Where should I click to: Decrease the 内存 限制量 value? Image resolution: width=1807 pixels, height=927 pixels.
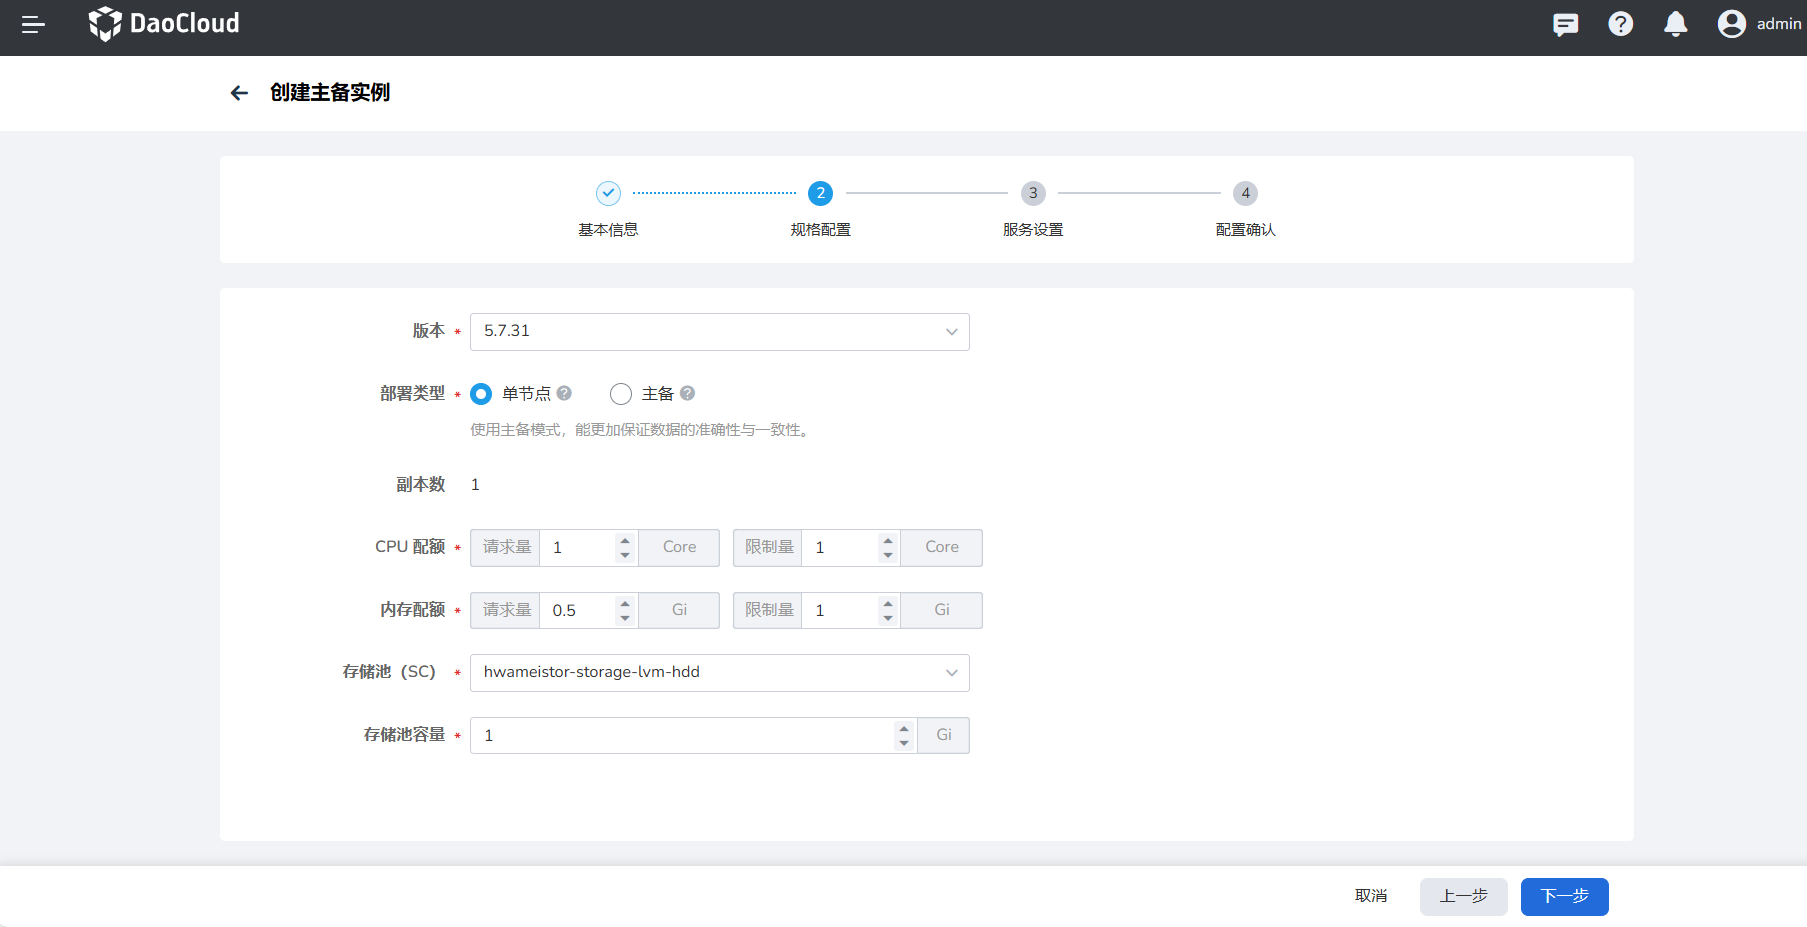pos(888,618)
